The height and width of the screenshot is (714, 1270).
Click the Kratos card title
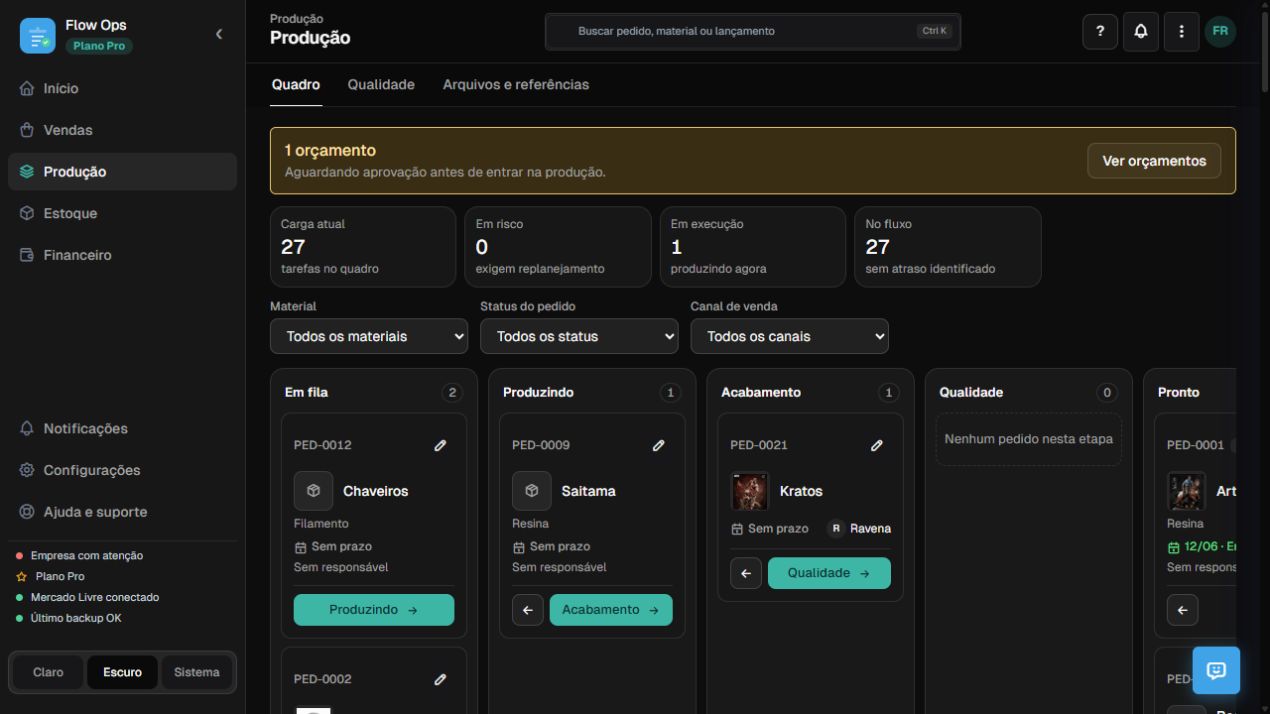[x=801, y=491]
